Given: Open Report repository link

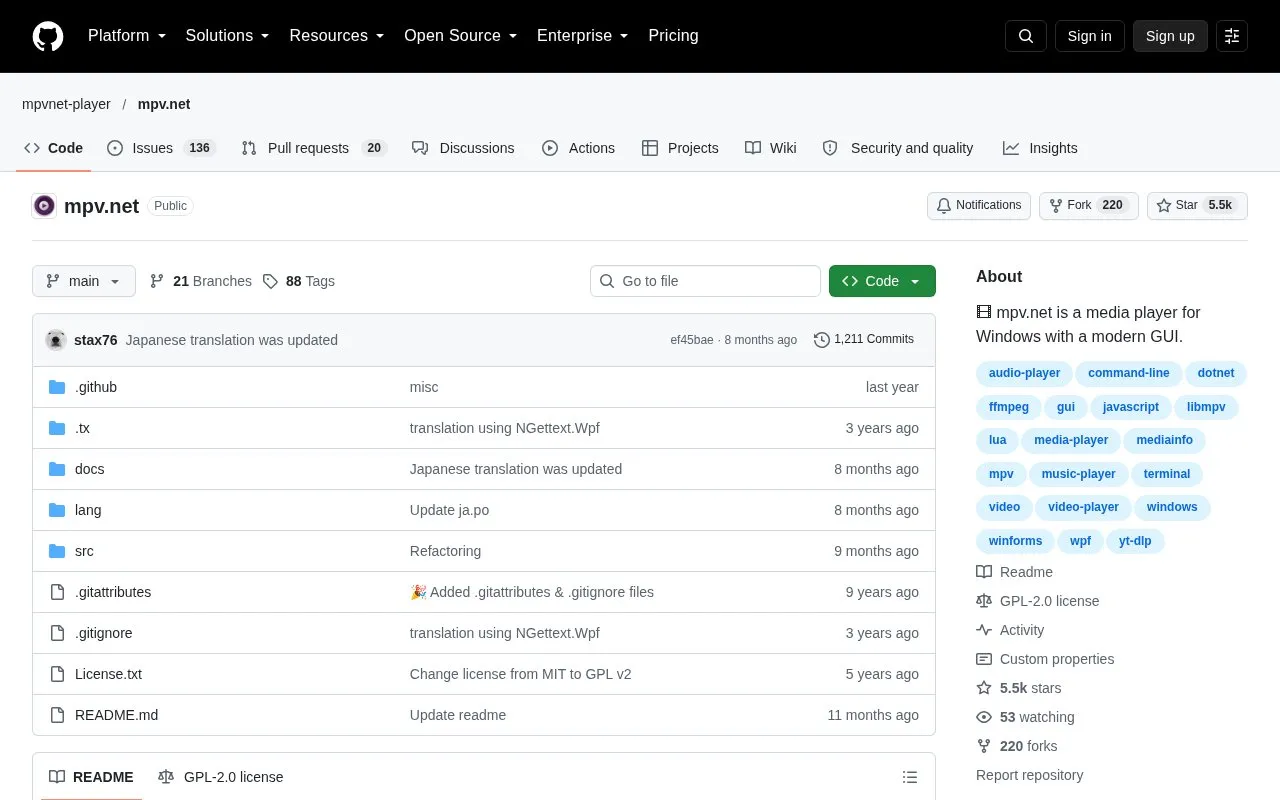Looking at the screenshot, I should coord(1029,775).
